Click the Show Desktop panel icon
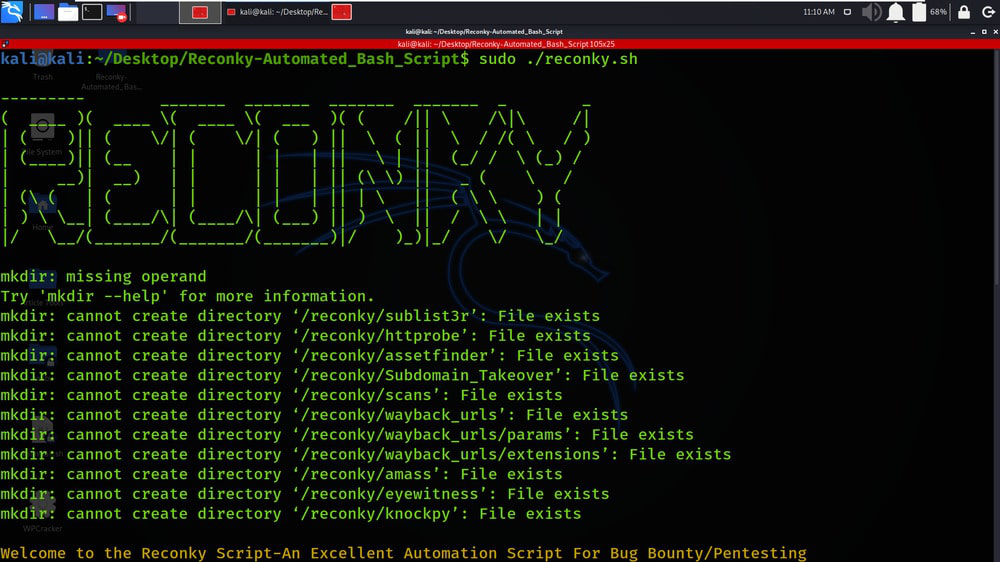Screen dimensions: 1000x562 43,12
